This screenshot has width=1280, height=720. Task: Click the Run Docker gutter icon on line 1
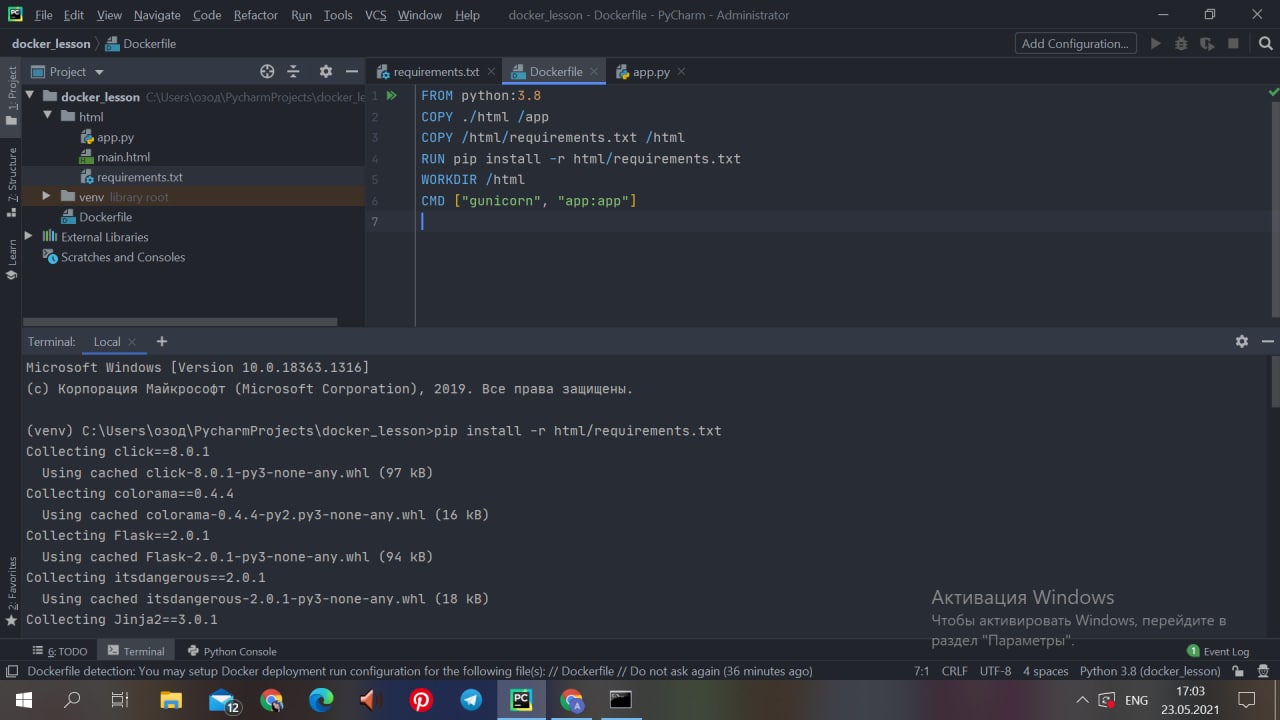pyautogui.click(x=392, y=96)
